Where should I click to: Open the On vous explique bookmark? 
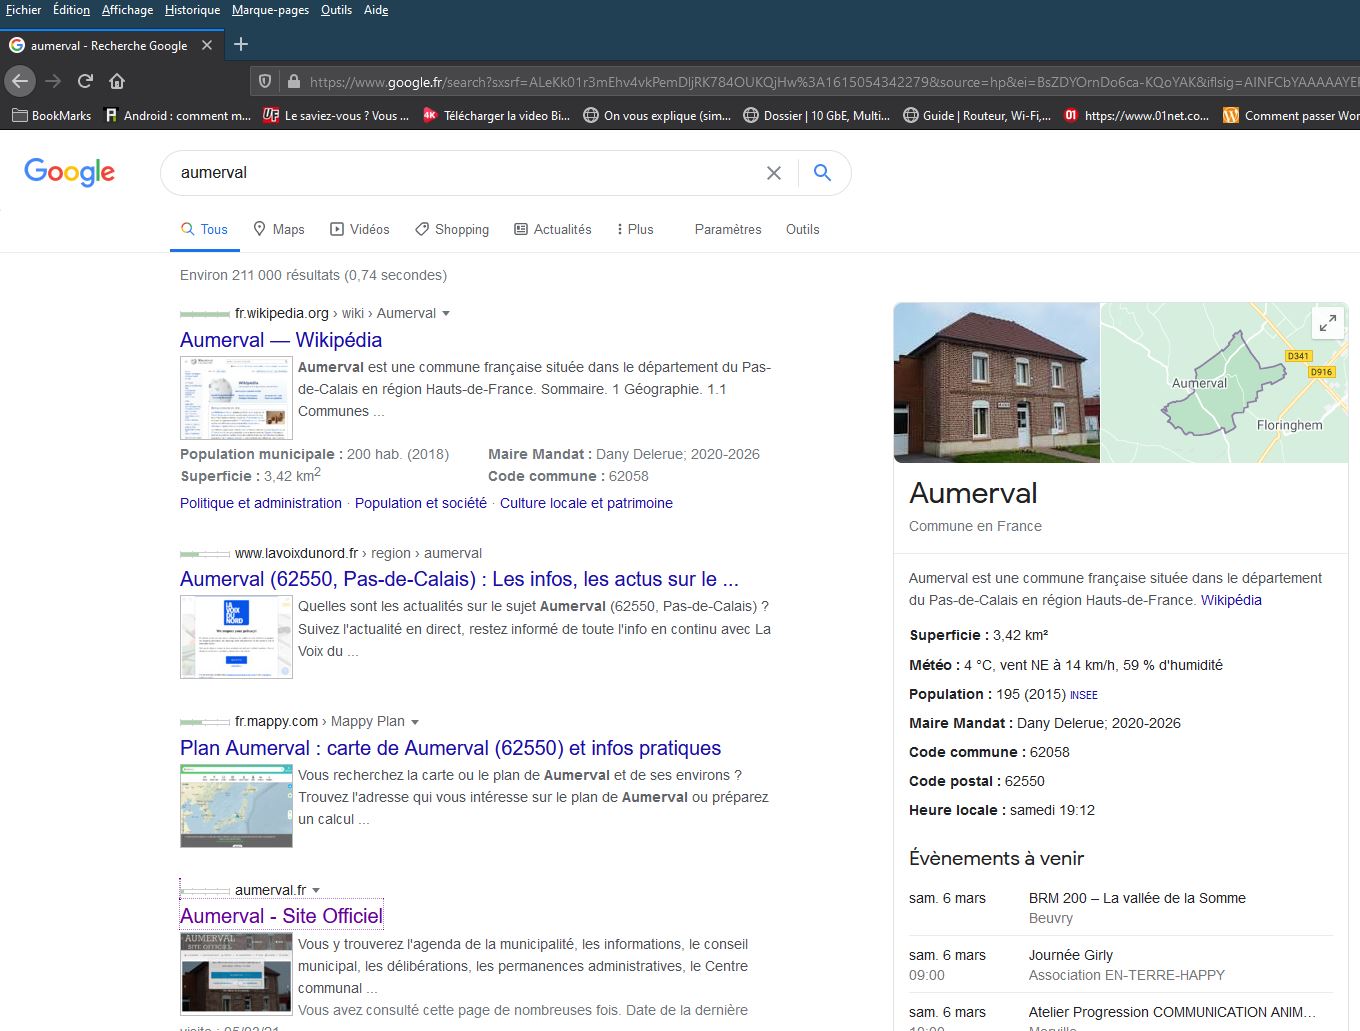click(x=657, y=116)
